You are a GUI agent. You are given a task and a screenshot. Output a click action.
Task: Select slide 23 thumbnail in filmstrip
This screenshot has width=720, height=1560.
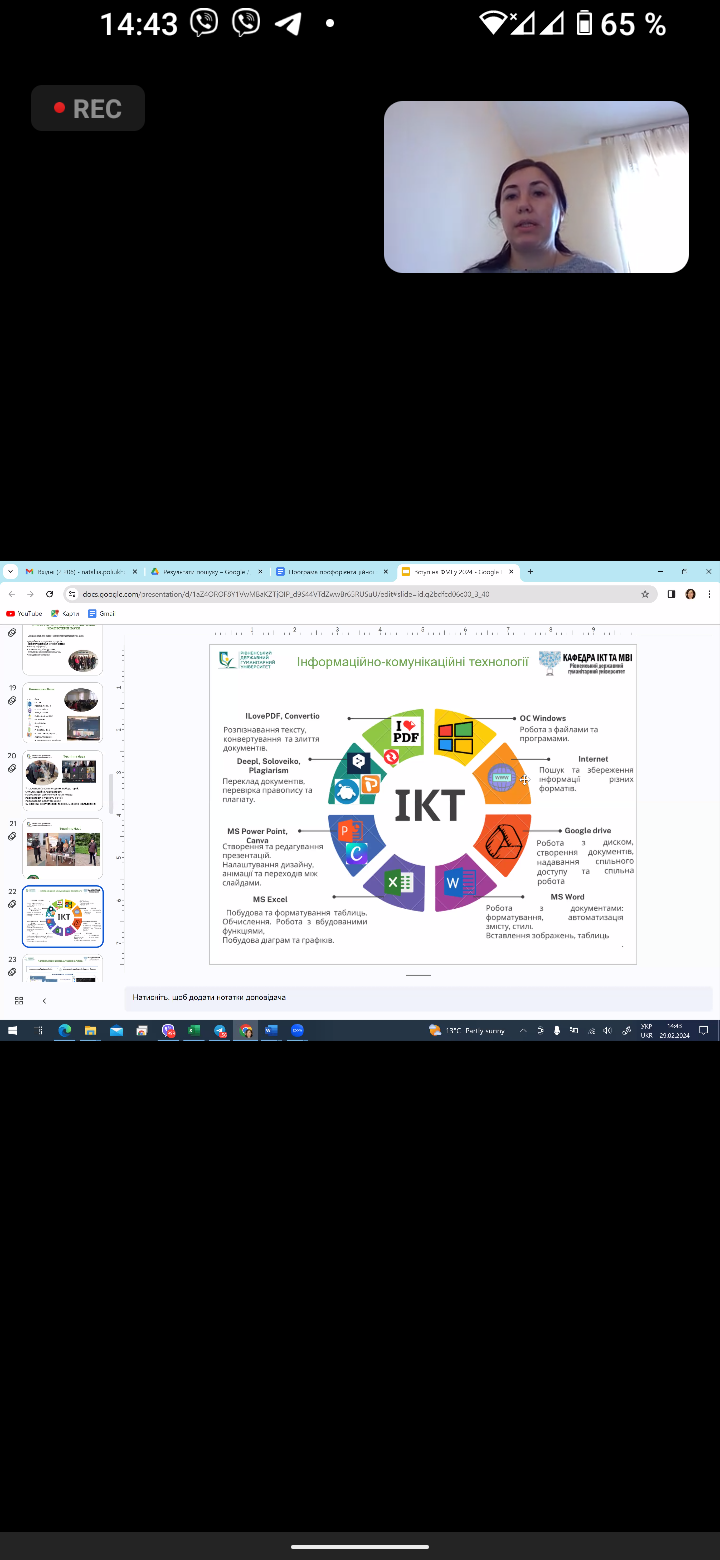pyautogui.click(x=62, y=968)
